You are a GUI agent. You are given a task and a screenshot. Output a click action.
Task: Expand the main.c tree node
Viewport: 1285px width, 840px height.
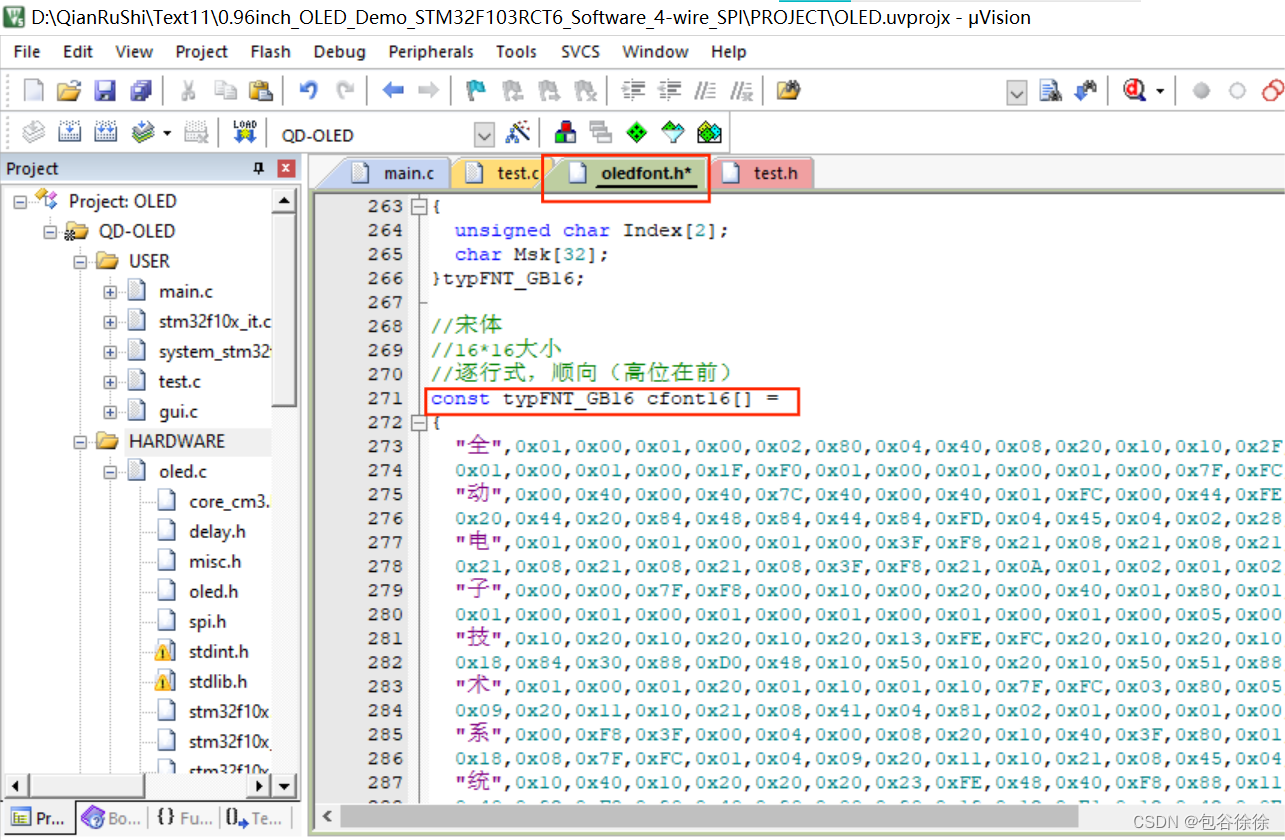[110, 292]
